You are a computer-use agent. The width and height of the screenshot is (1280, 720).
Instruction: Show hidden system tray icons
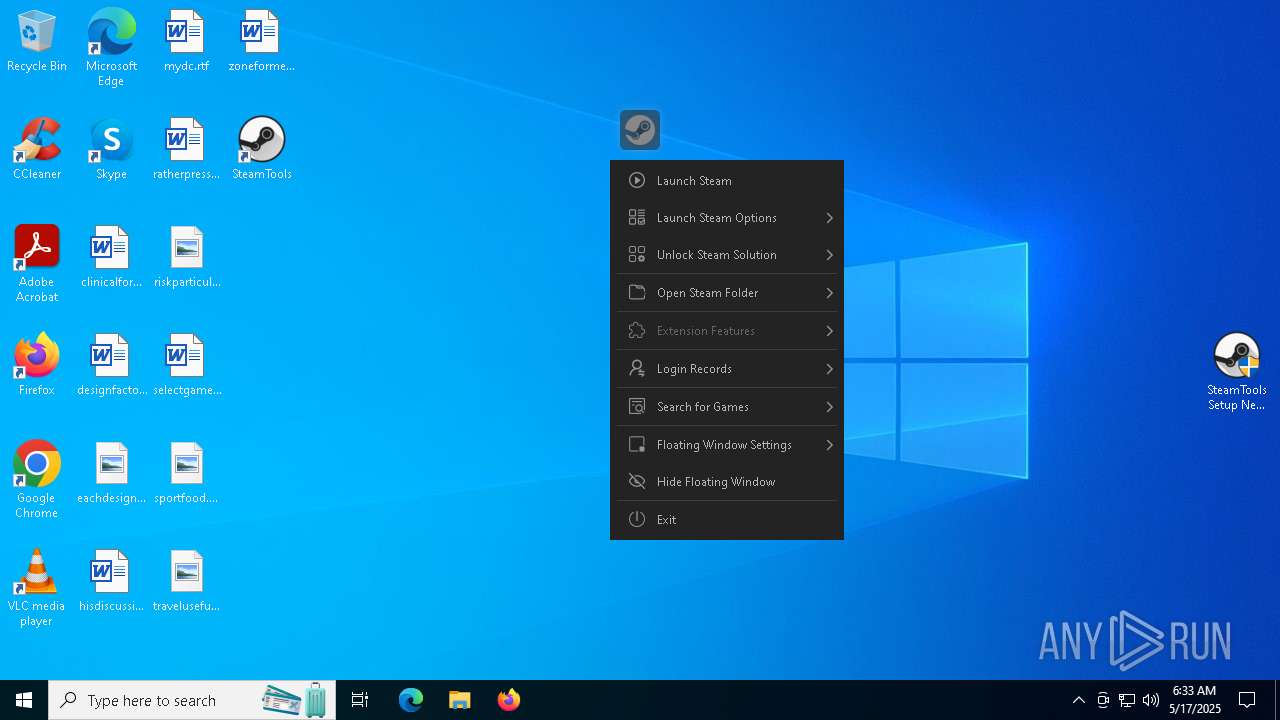click(1078, 700)
